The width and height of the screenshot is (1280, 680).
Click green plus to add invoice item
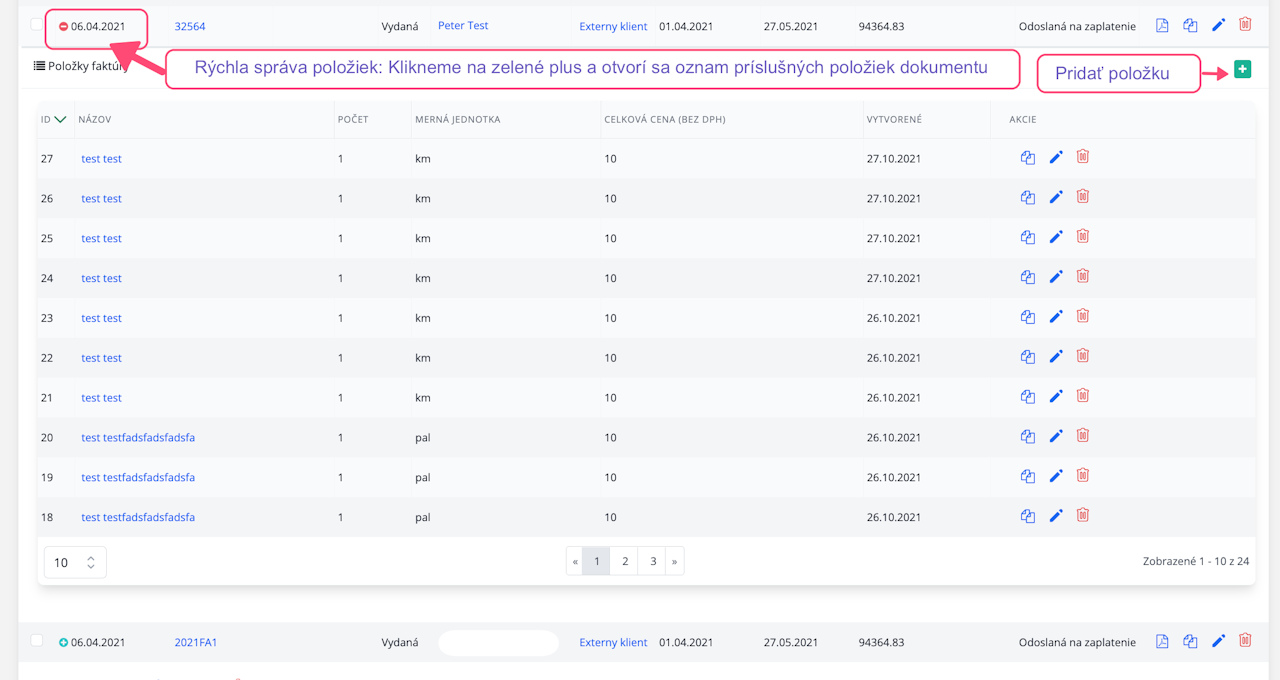[x=1242, y=70]
